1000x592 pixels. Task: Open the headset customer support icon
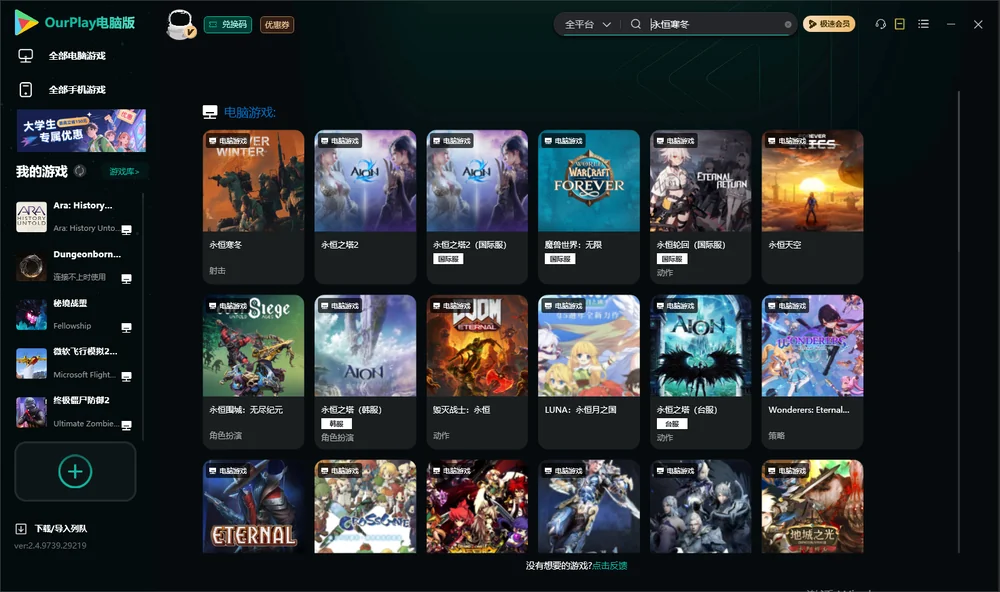[881, 24]
